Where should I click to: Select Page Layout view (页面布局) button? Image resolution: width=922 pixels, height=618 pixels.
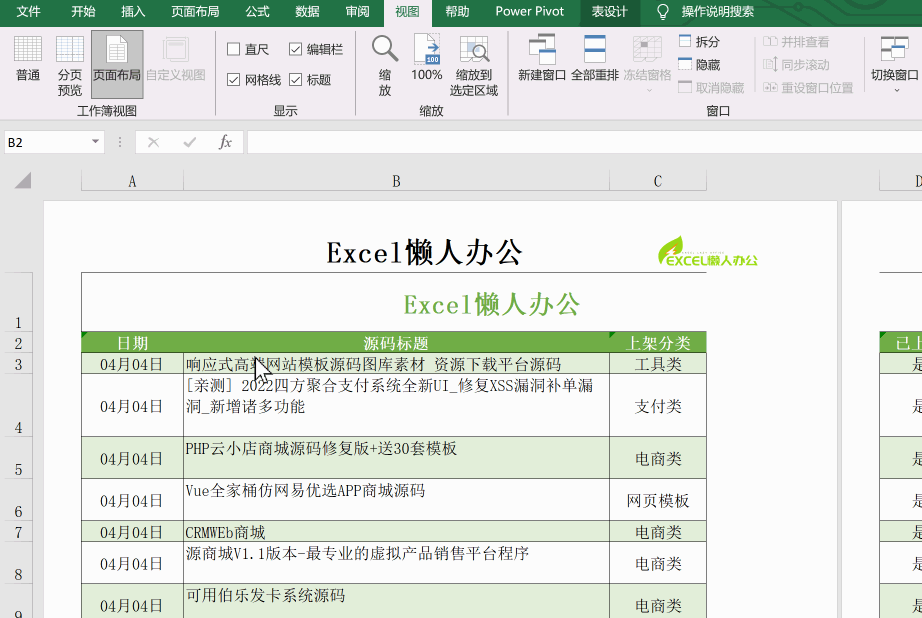click(x=117, y=64)
